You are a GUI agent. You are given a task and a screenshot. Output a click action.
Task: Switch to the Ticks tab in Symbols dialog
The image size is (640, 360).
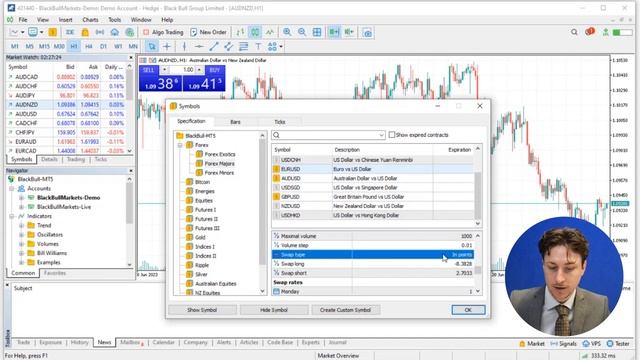tap(280, 122)
